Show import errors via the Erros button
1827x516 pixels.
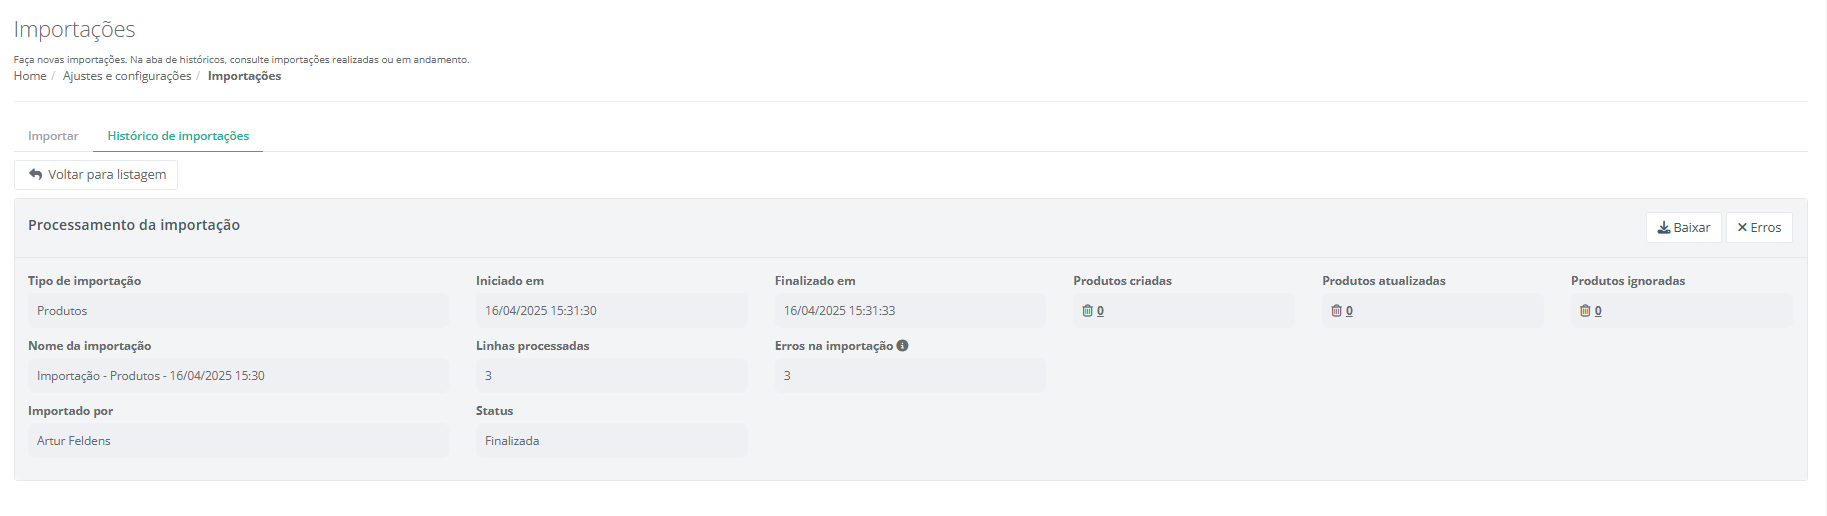click(1759, 228)
